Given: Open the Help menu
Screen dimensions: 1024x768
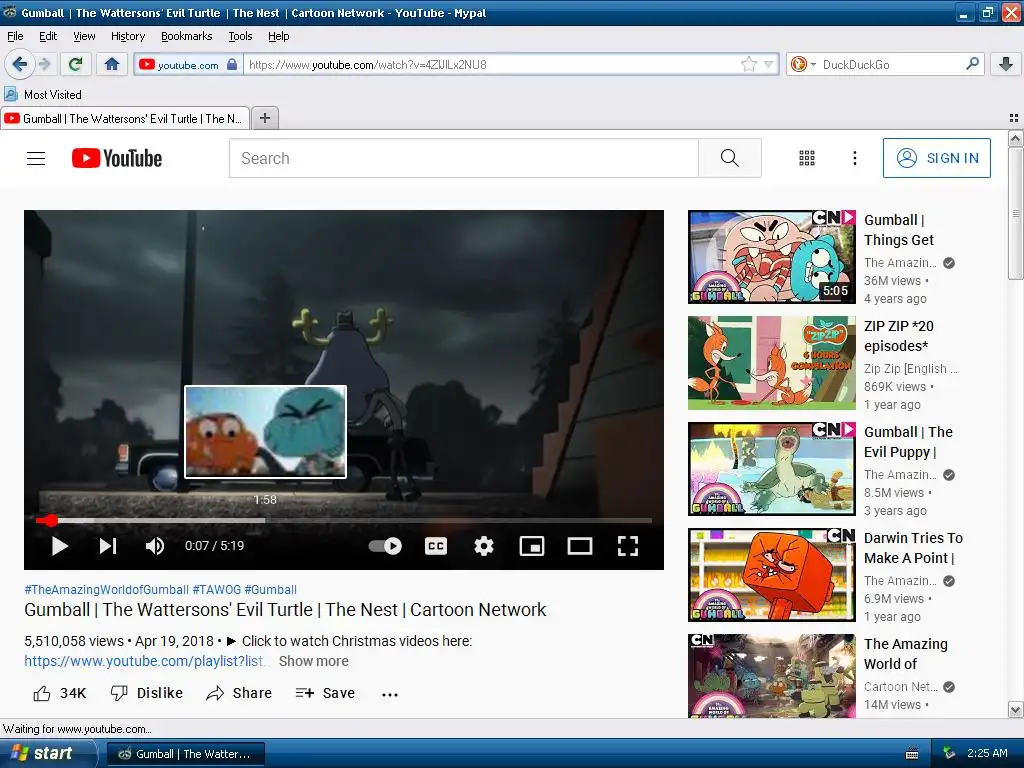Looking at the screenshot, I should (279, 36).
